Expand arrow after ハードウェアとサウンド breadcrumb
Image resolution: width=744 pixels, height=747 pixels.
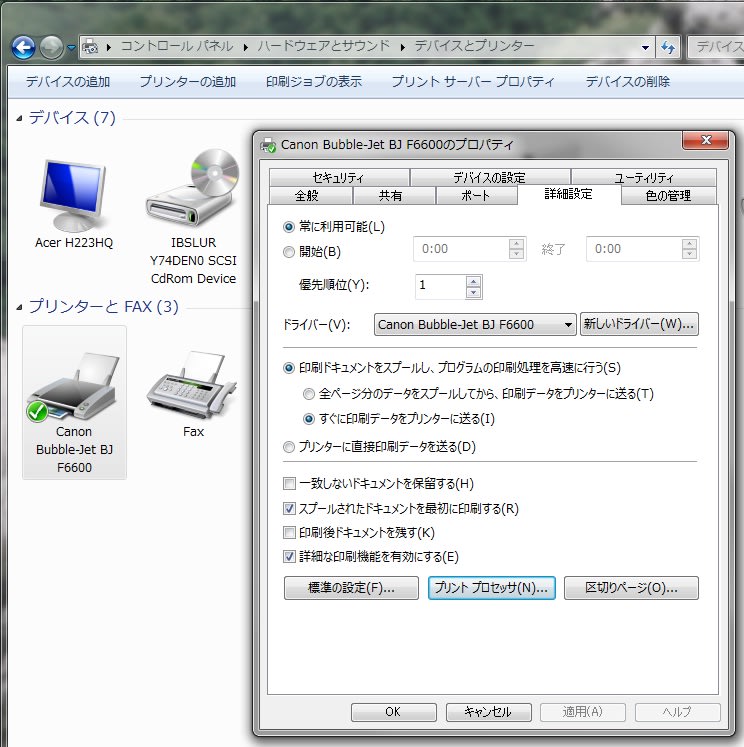pyautogui.click(x=402, y=47)
